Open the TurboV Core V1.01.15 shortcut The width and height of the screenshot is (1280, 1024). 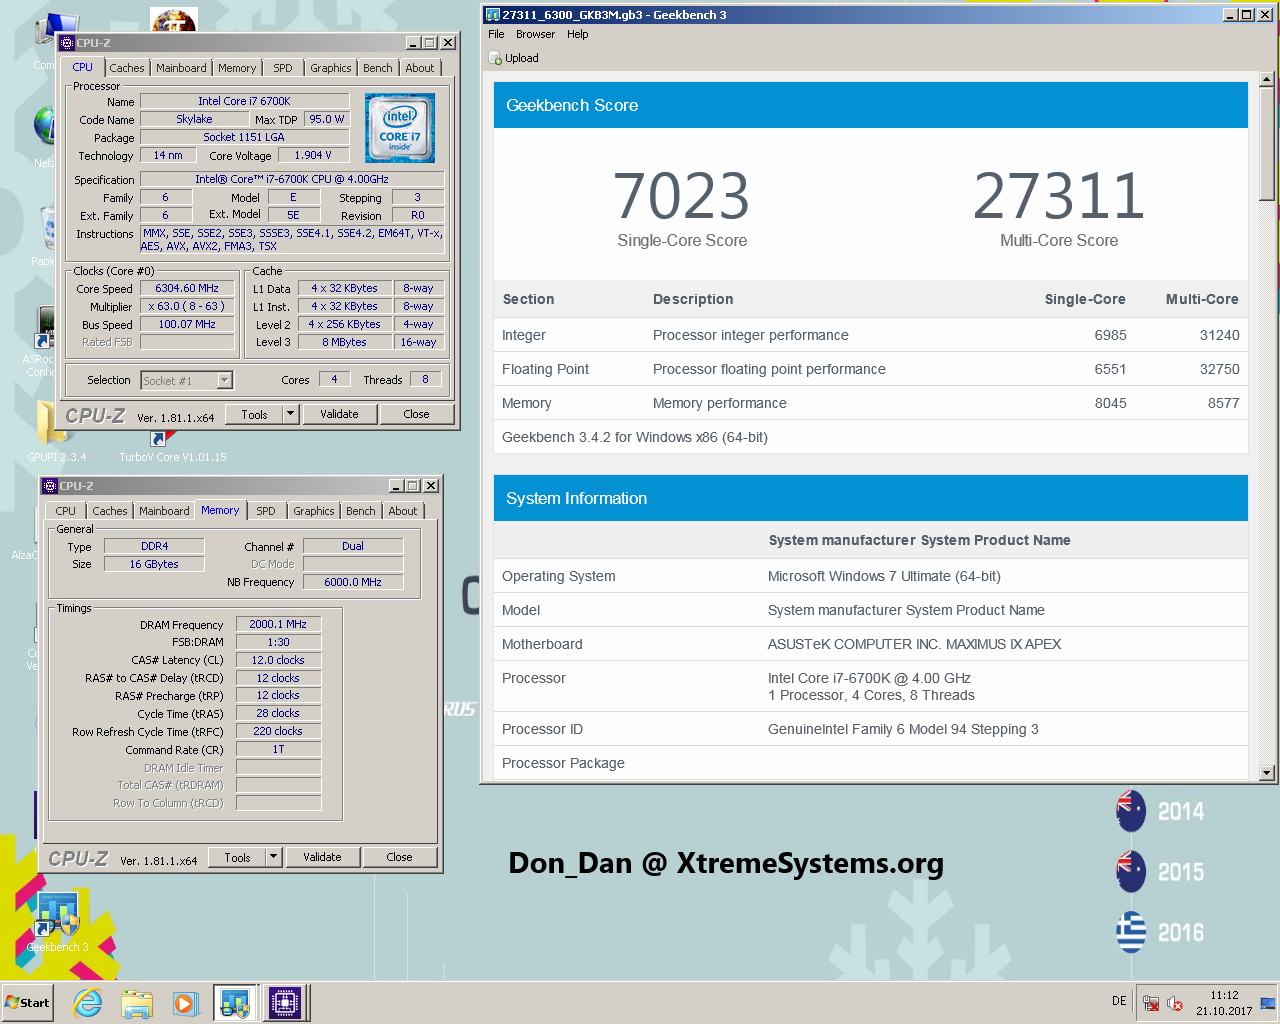click(x=172, y=446)
